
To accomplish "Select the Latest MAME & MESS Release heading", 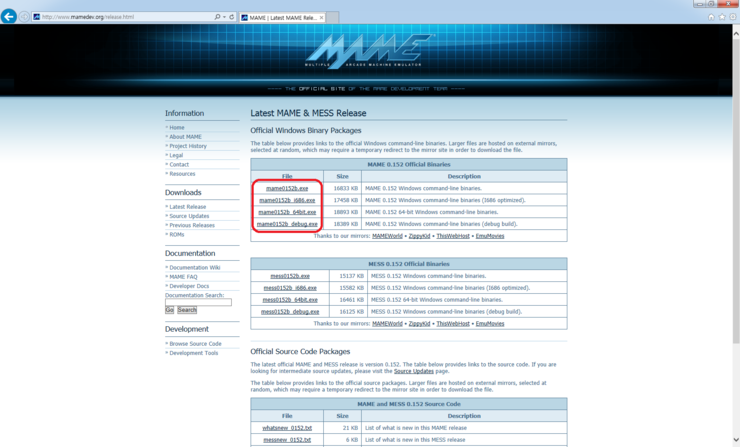I will click(308, 113).
